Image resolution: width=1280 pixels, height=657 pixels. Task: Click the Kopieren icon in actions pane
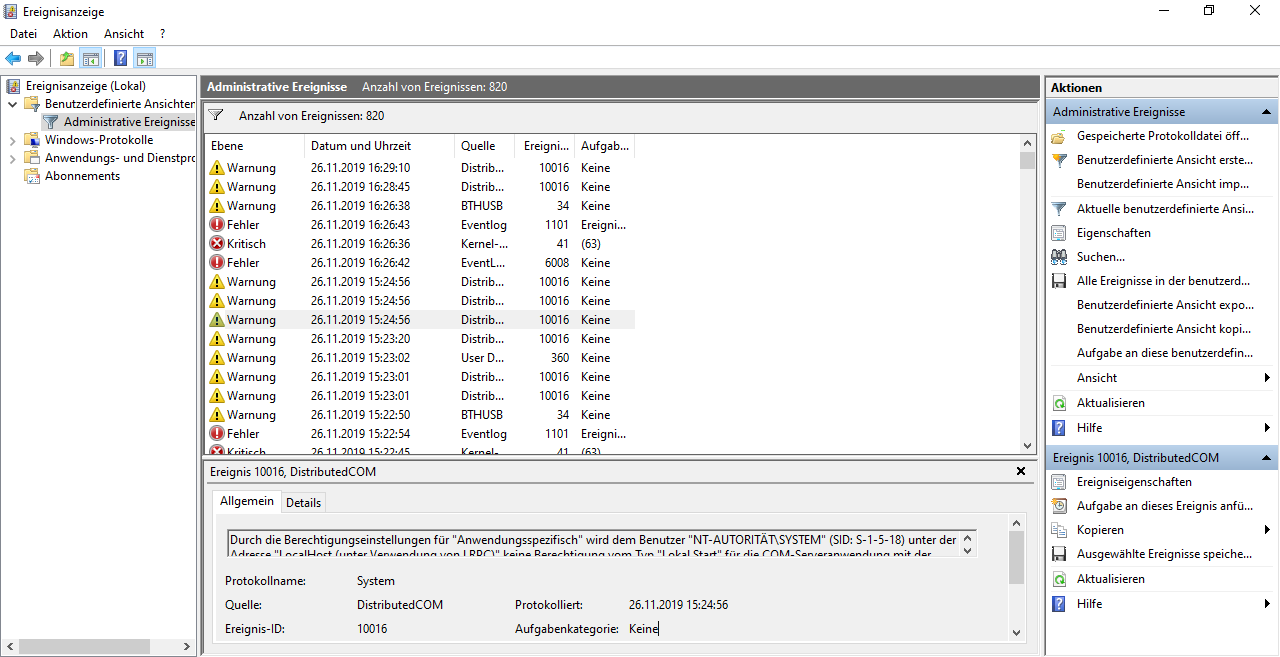click(1059, 530)
